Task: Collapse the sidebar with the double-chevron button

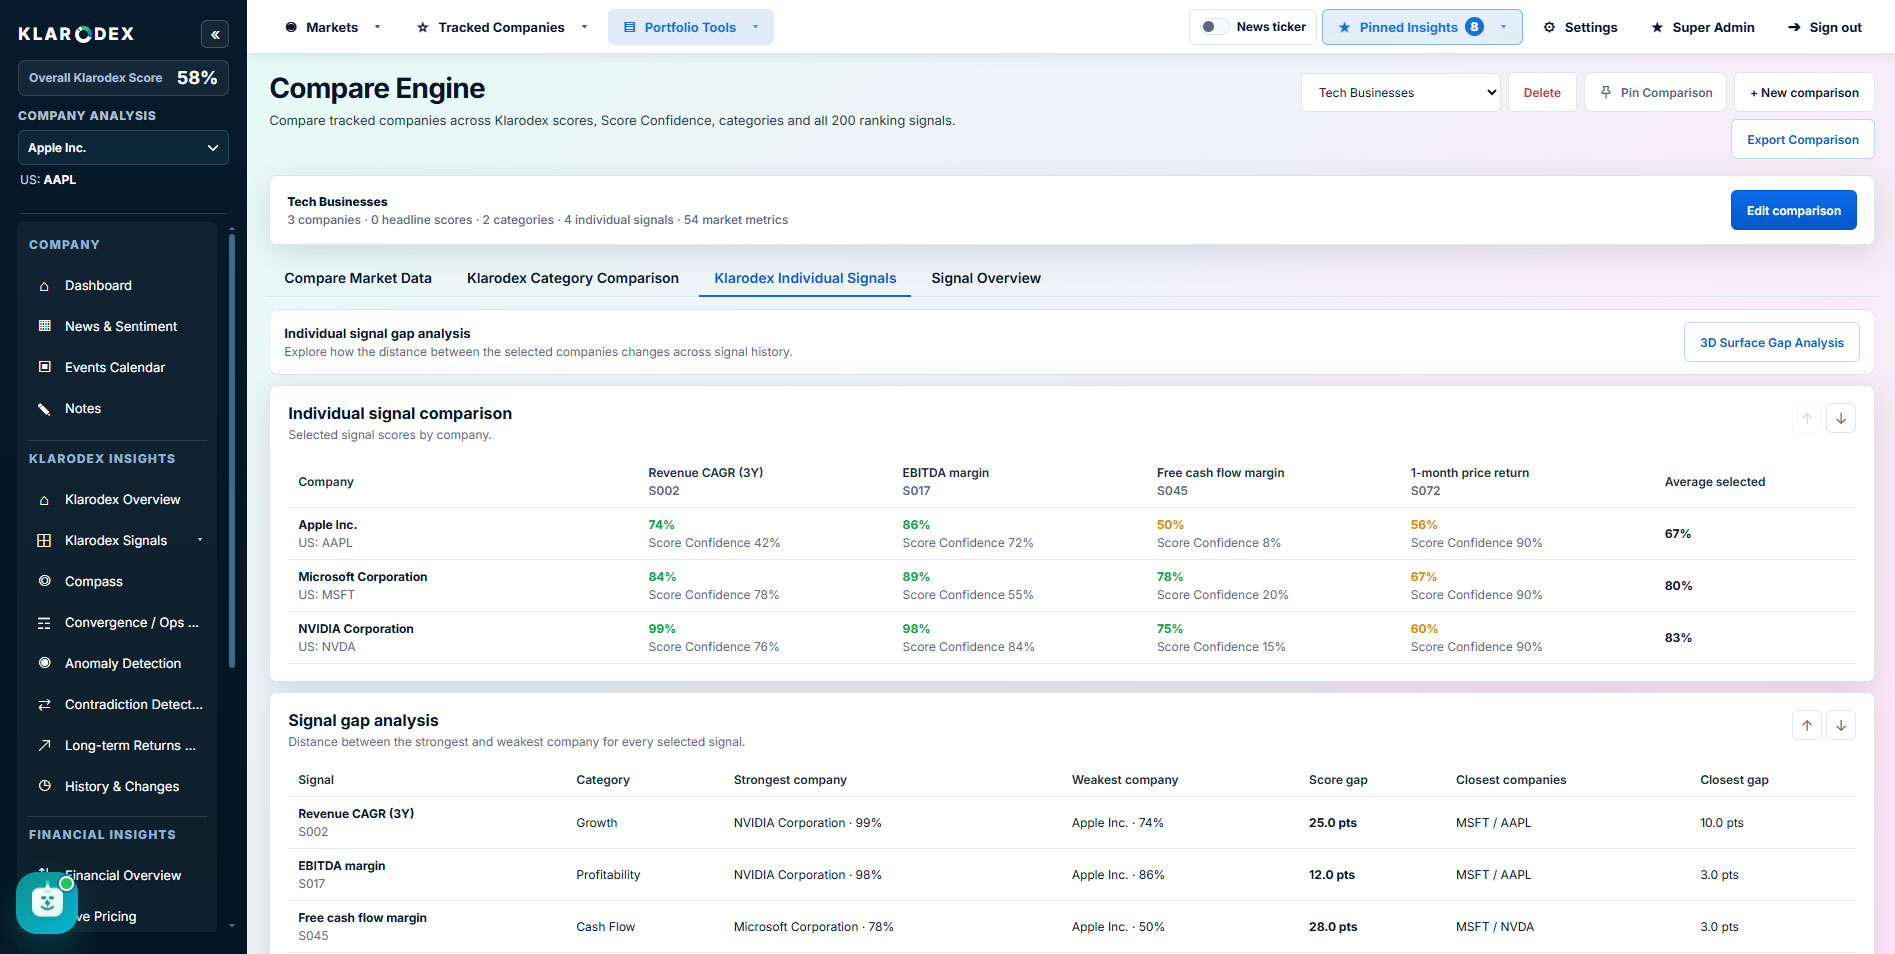Action: point(215,34)
